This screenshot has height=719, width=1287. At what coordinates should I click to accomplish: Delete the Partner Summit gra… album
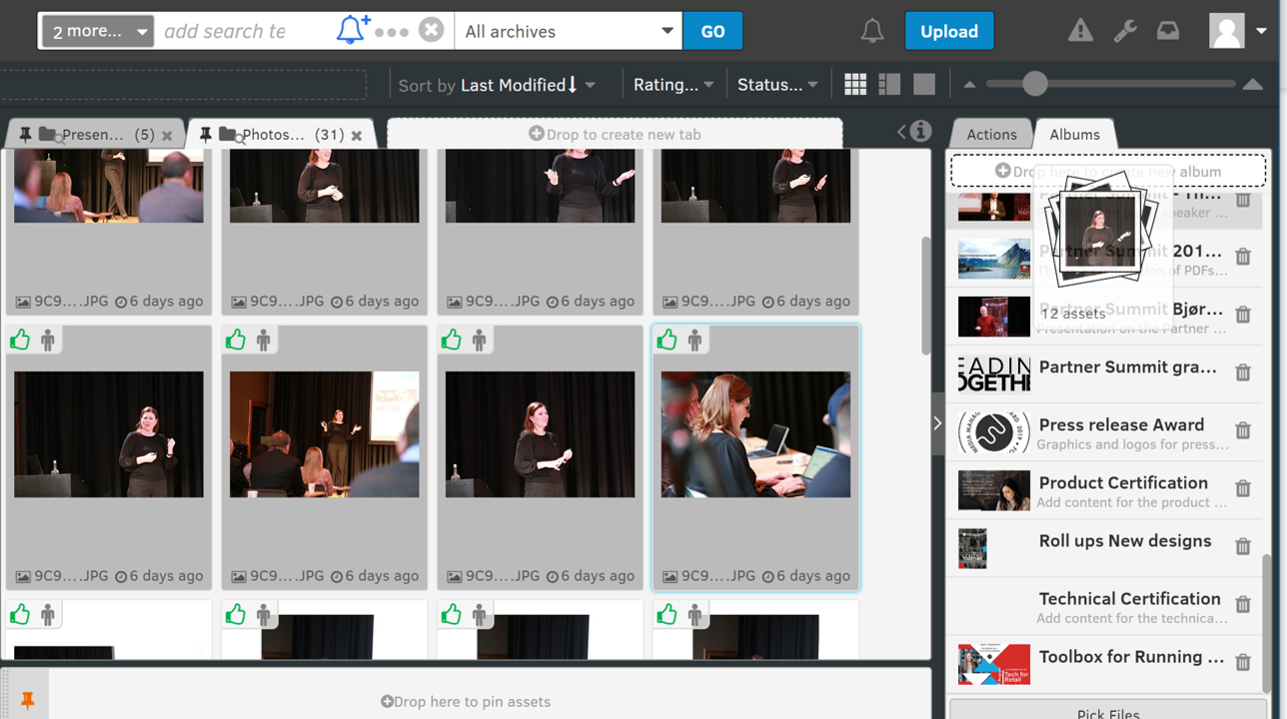[x=1243, y=373]
